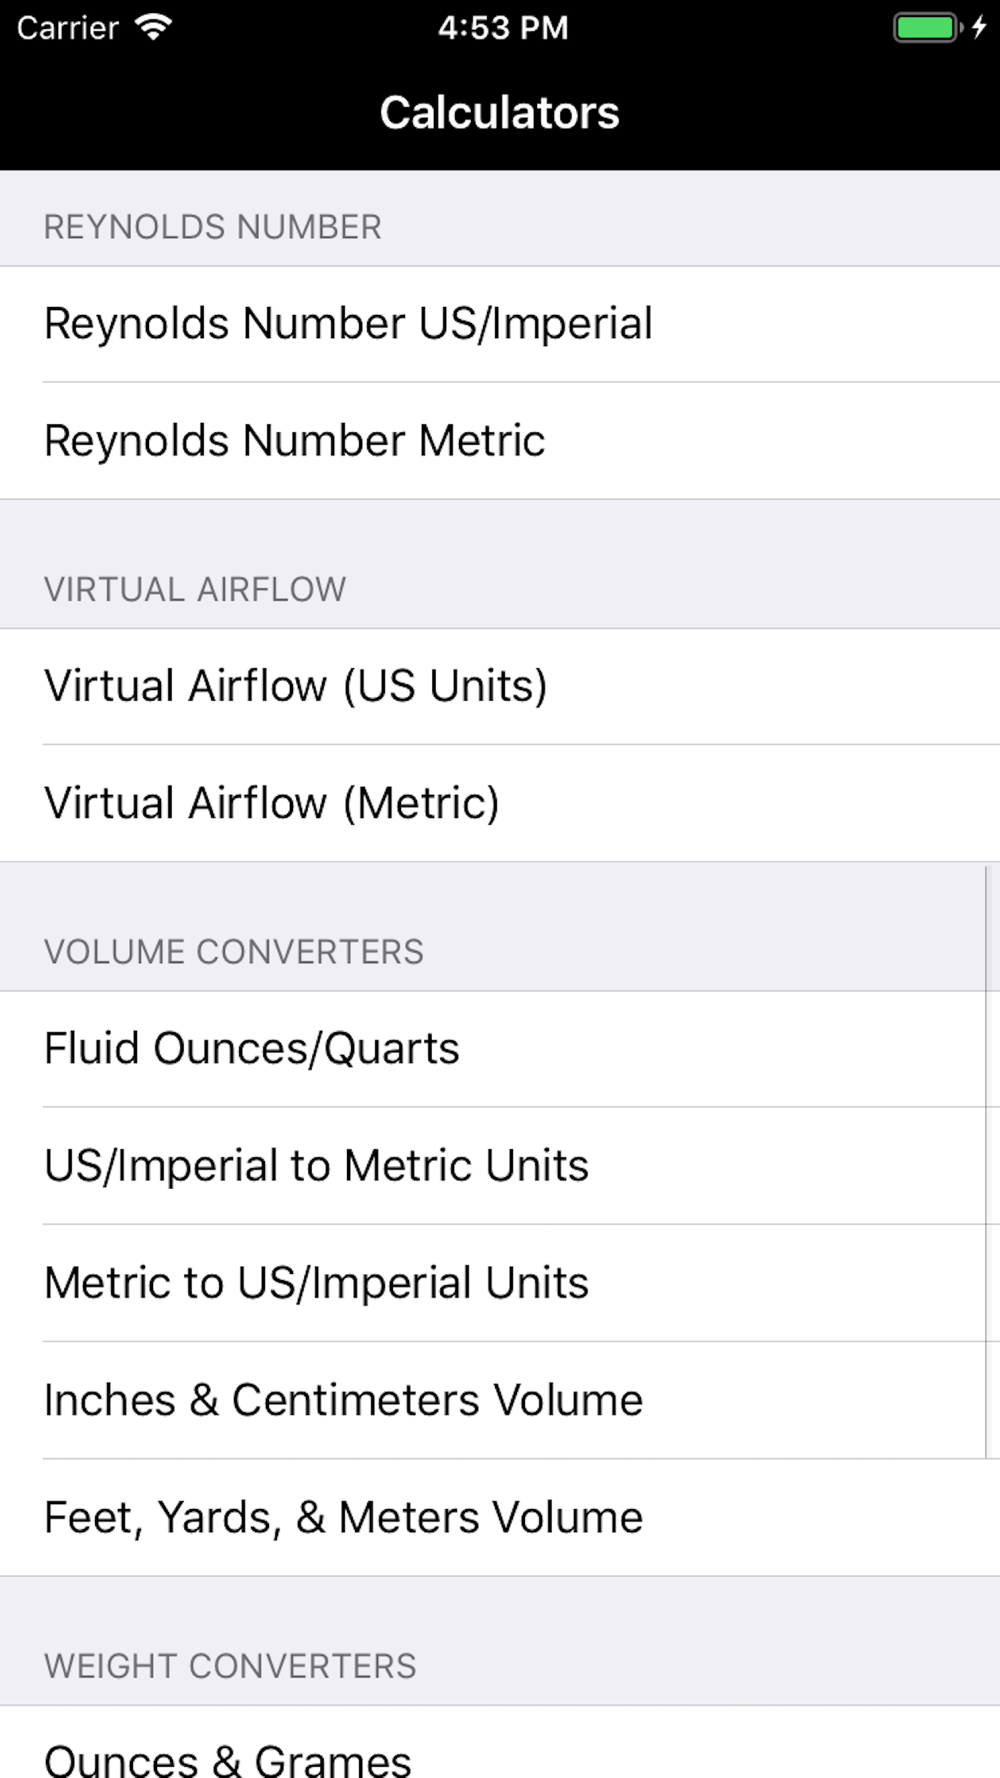This screenshot has height=1778, width=1000.
Task: Tap the battery indicator icon
Action: click(927, 27)
